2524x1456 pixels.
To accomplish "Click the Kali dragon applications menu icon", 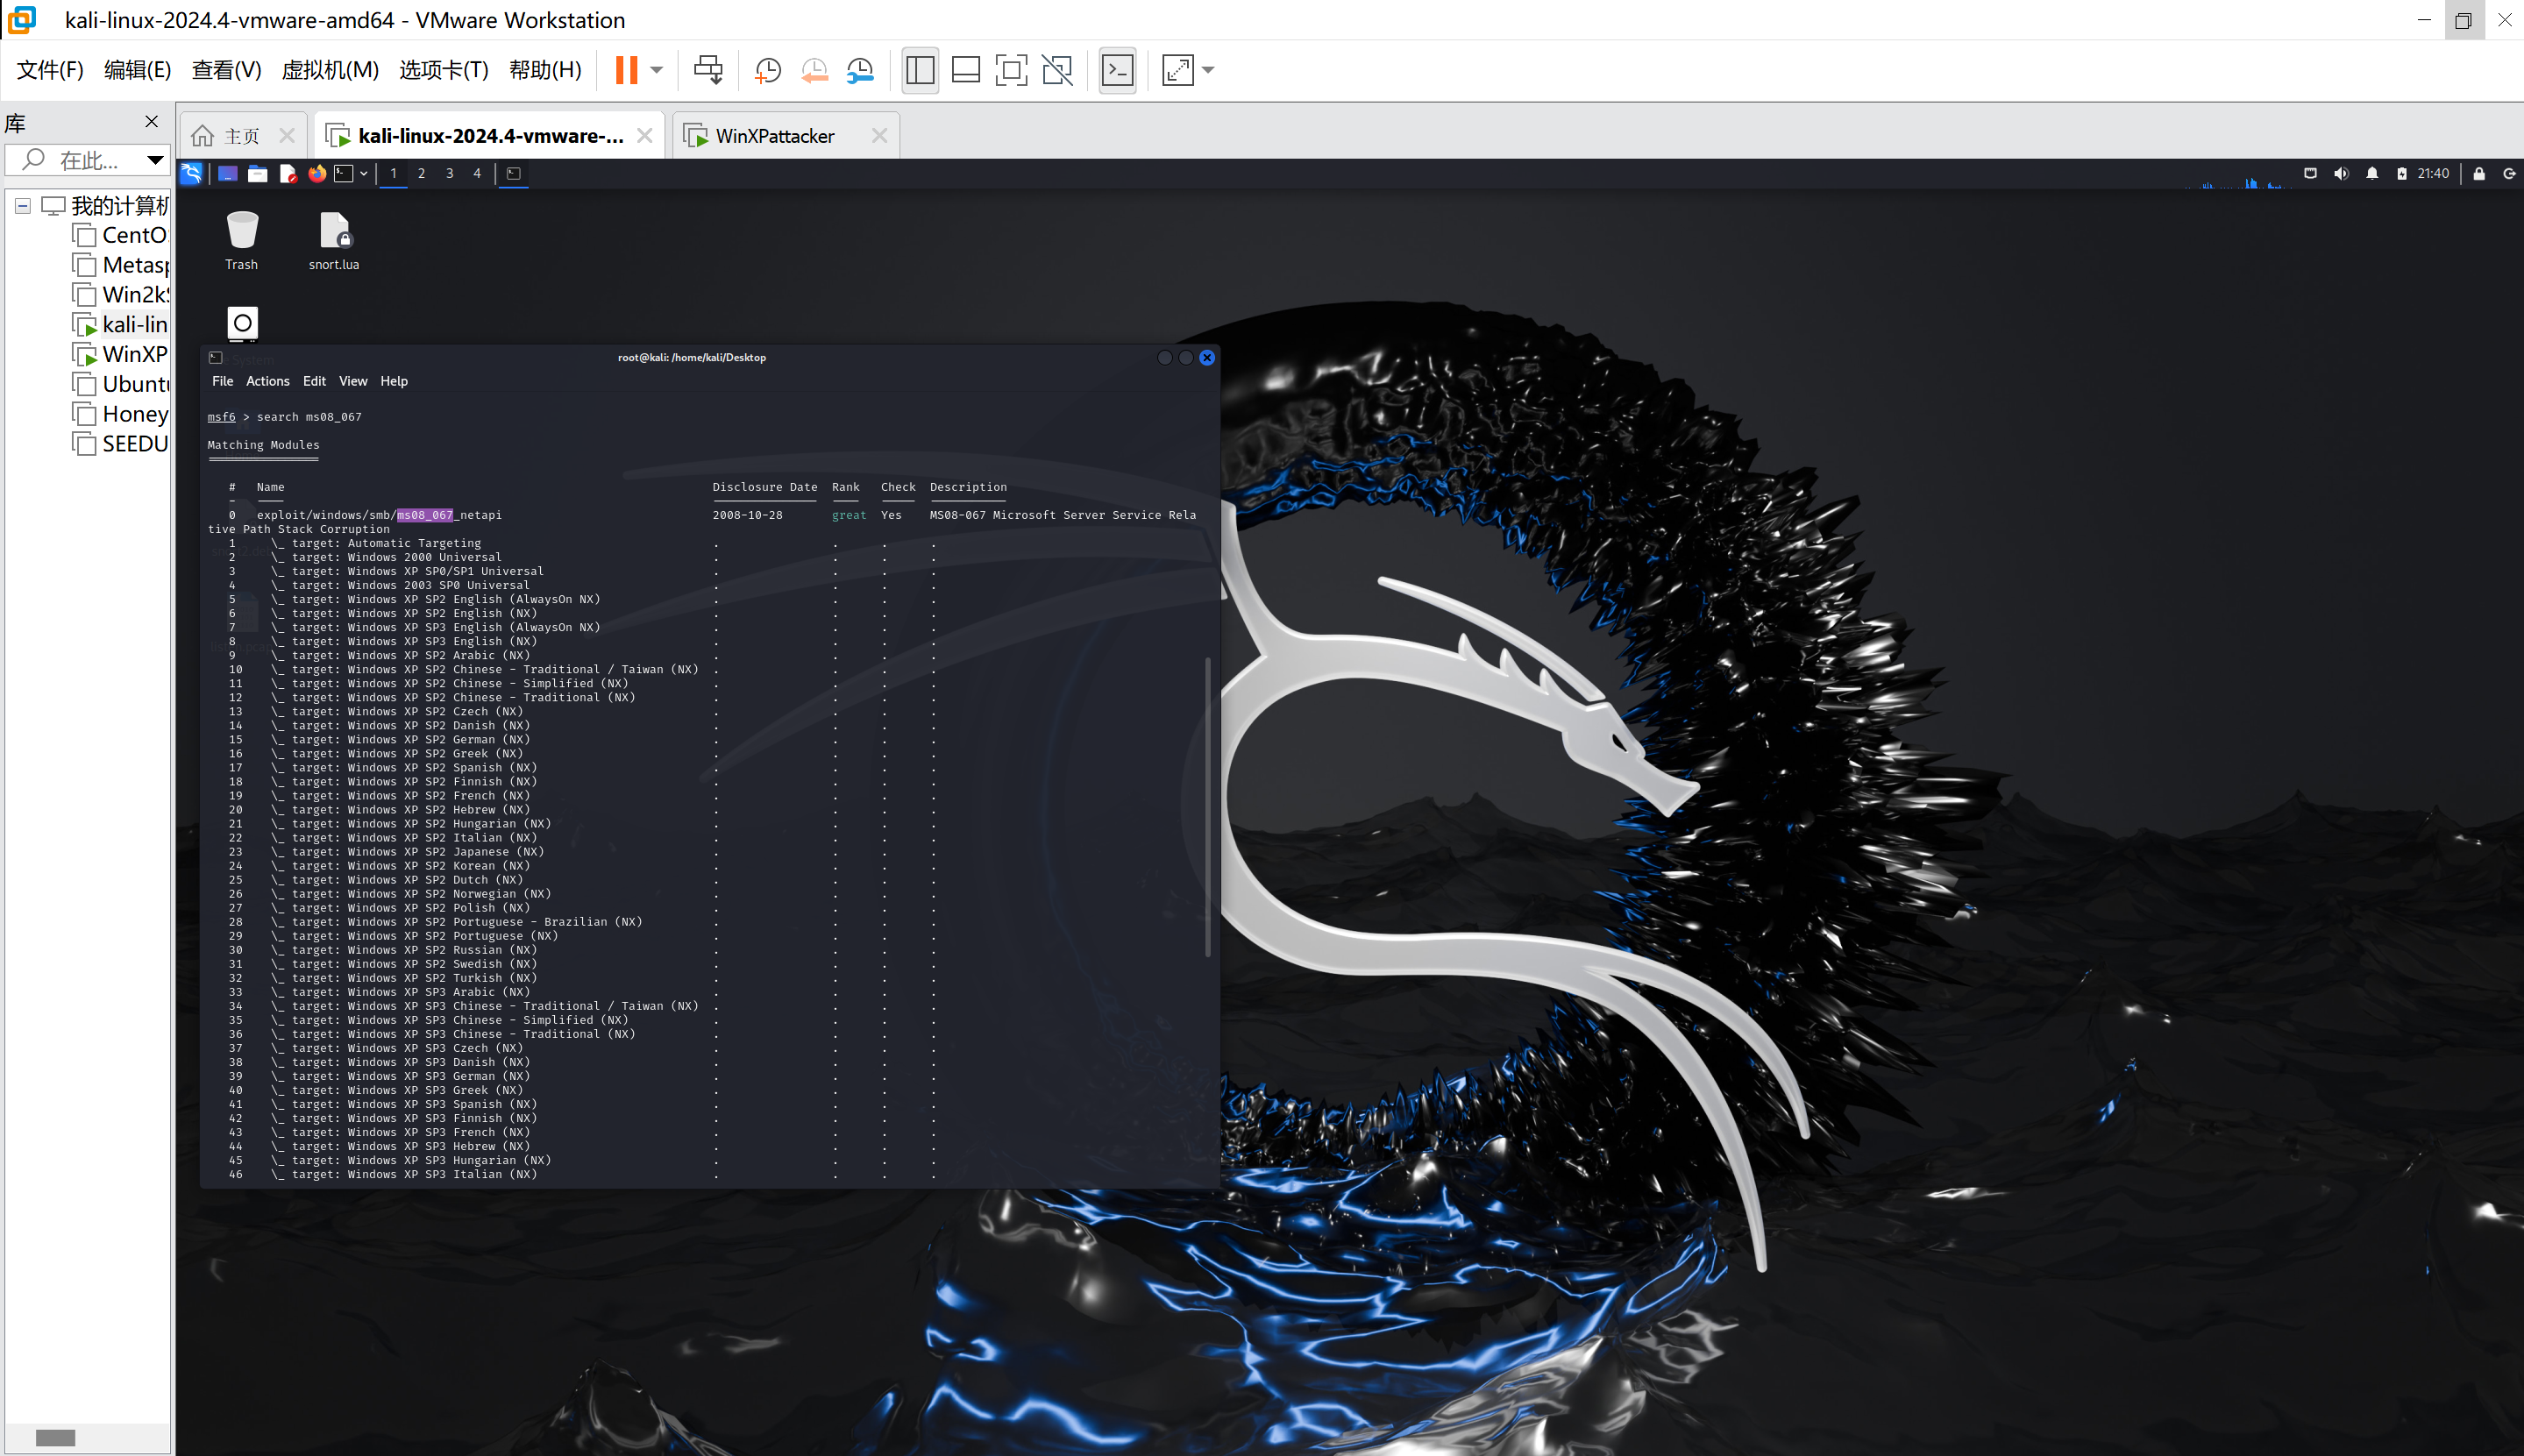I will click(x=191, y=173).
